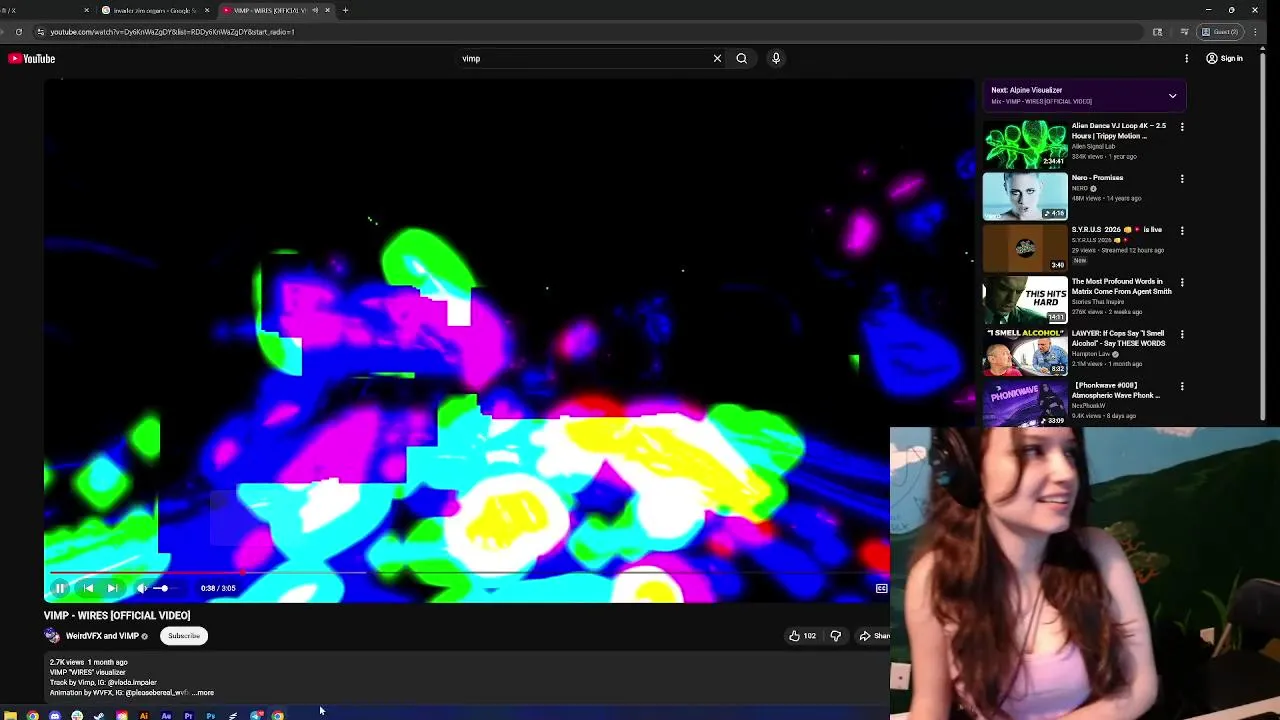Expand the Next: Alpine Visualizer mix panel
The image size is (1280, 720).
coord(1172,95)
